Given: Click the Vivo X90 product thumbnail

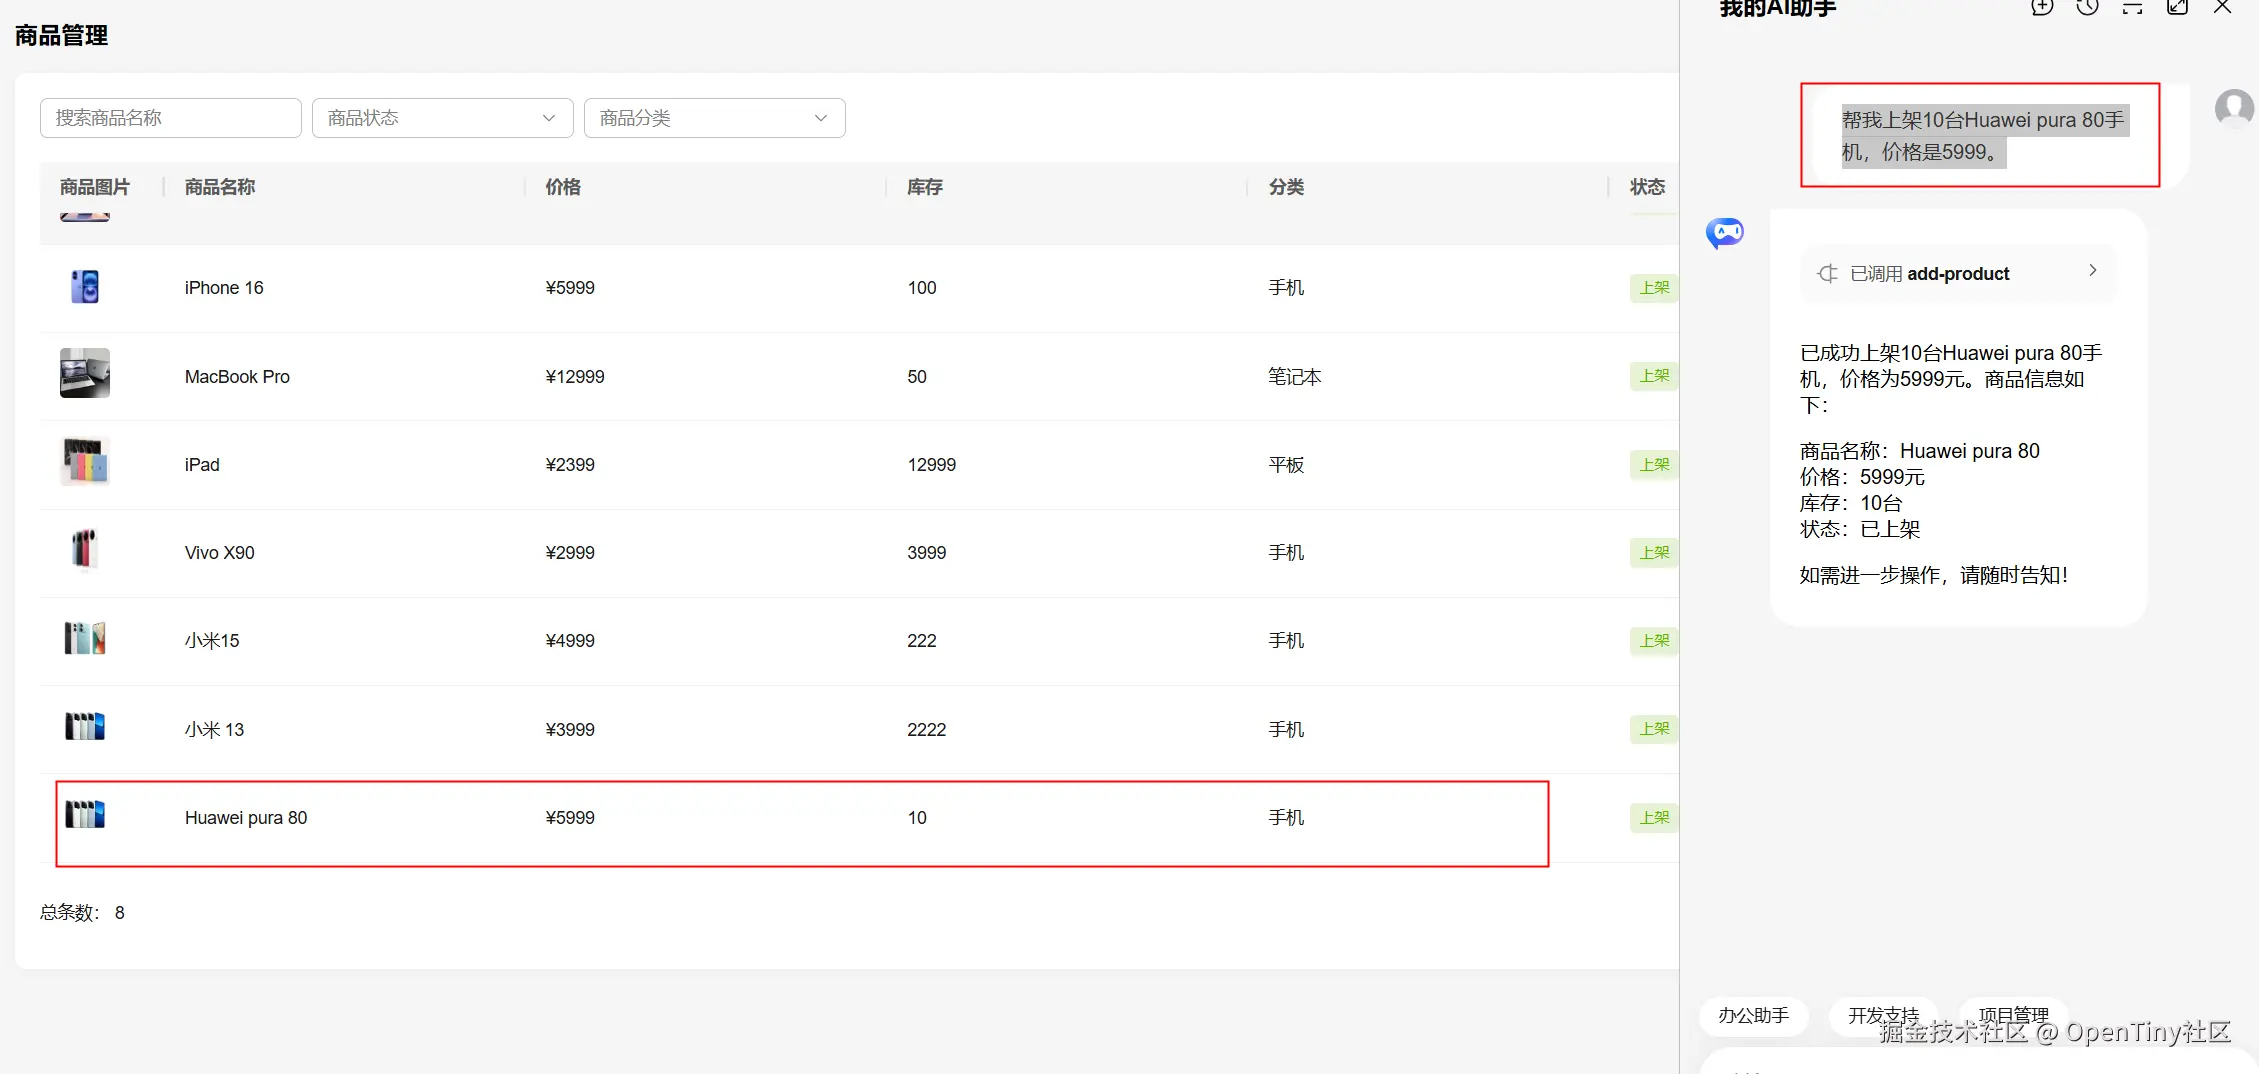Looking at the screenshot, I should (x=85, y=550).
